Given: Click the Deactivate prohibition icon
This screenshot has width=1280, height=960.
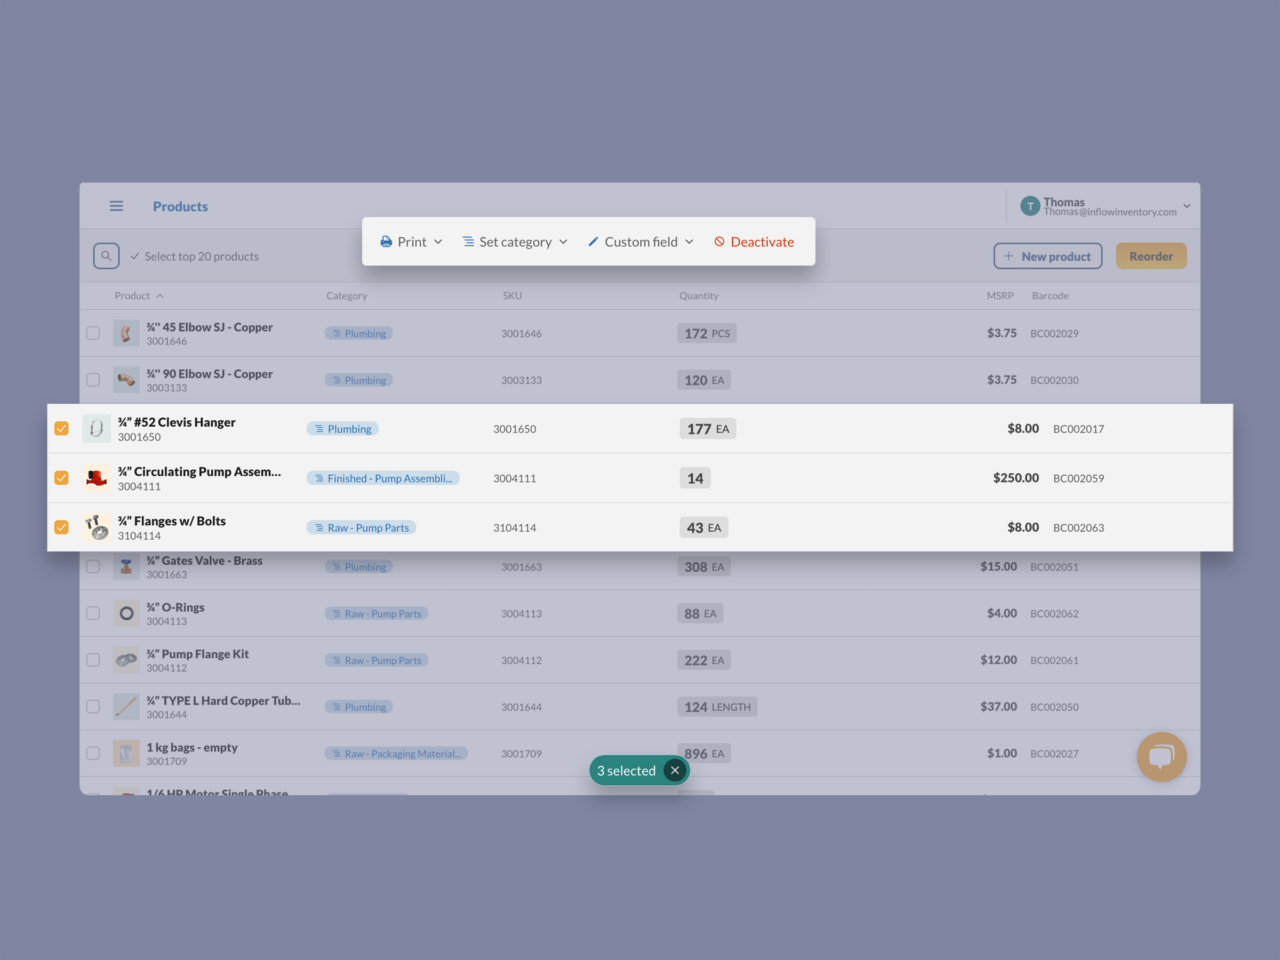Looking at the screenshot, I should [x=720, y=241].
